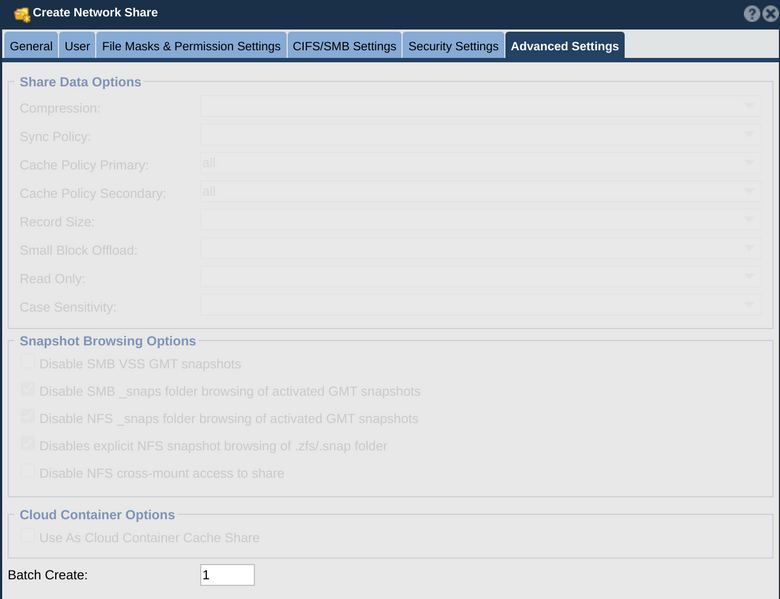Open Cache Policy Primary dropdown

tap(480, 163)
